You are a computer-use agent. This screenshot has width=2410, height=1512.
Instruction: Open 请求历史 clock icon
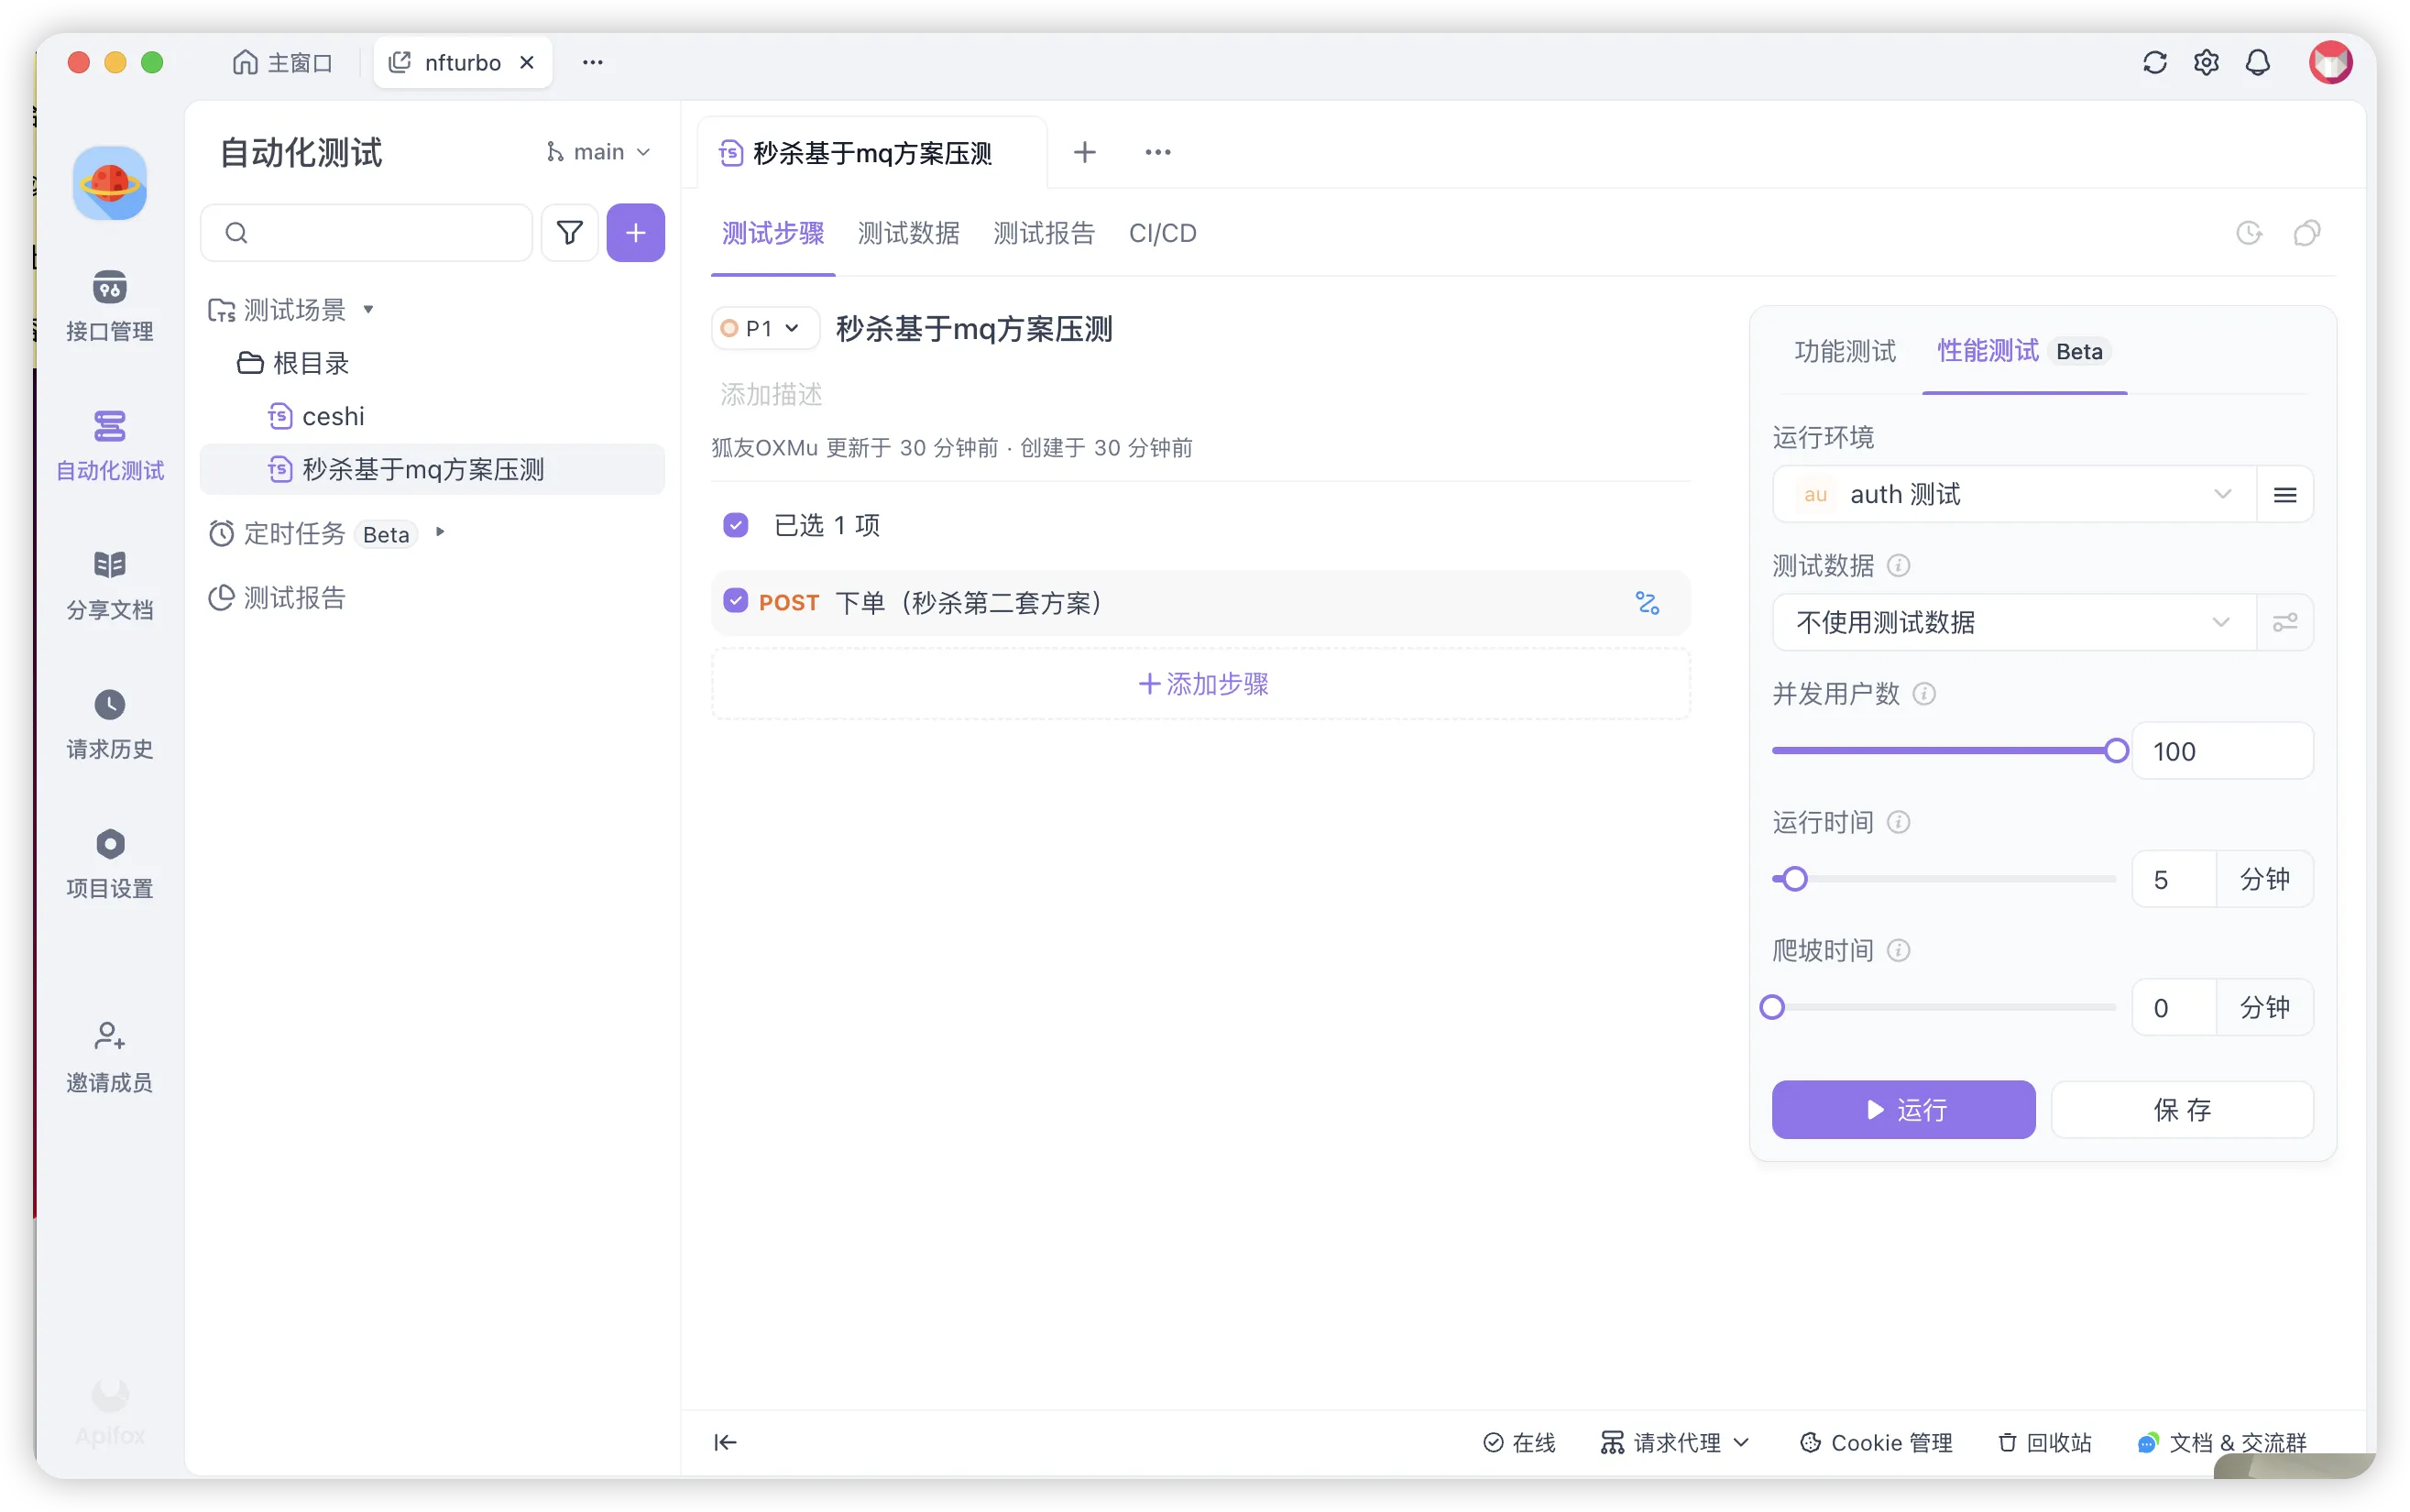coord(109,706)
